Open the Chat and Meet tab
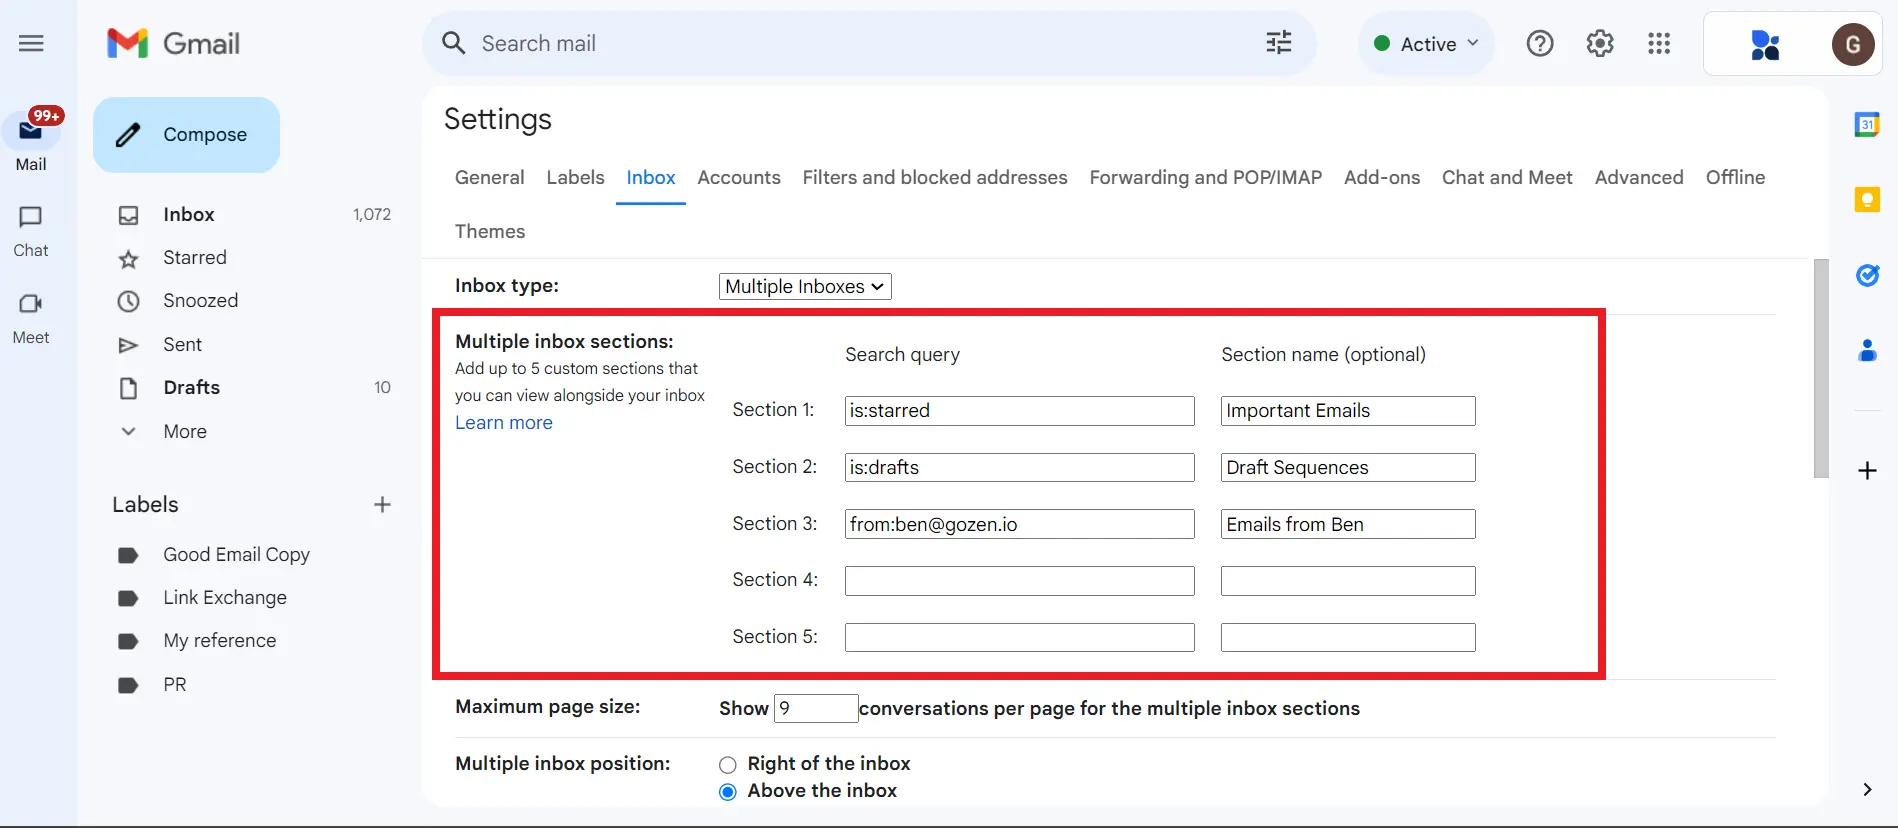Screen dimensions: 1898x828 tap(1507, 177)
